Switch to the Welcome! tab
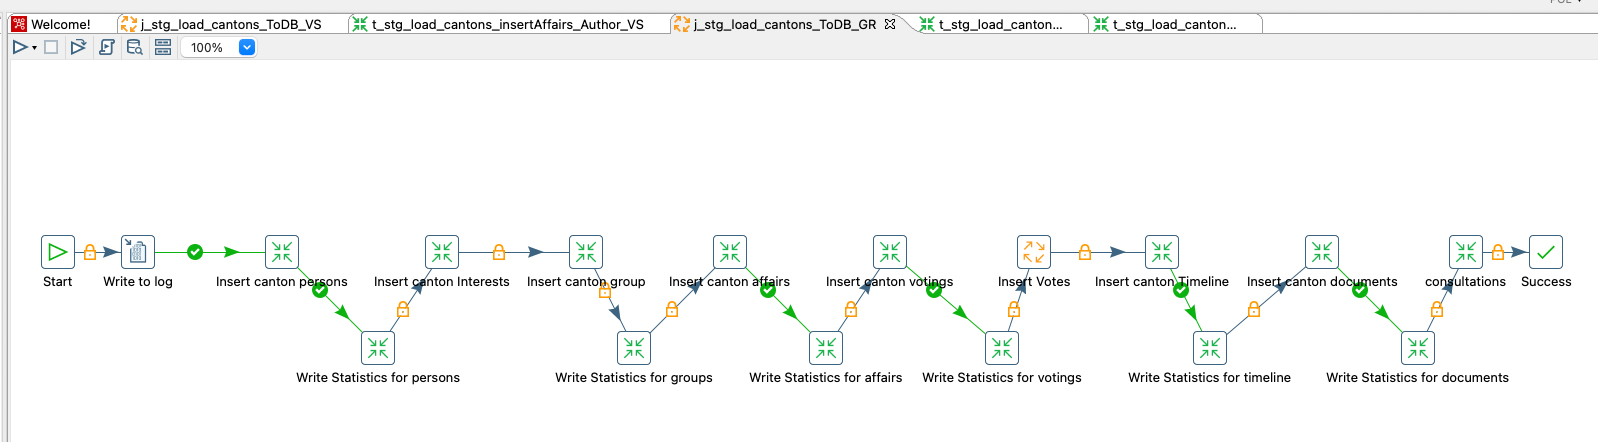1598x442 pixels. (60, 24)
